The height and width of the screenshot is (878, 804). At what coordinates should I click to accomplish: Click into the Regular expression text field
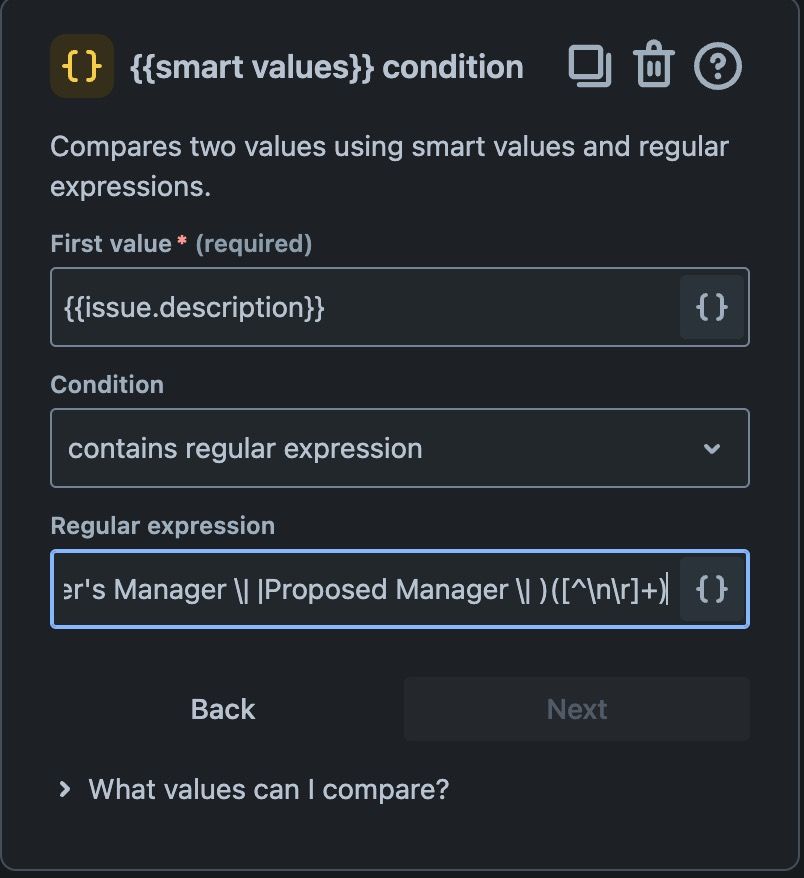[365, 589]
